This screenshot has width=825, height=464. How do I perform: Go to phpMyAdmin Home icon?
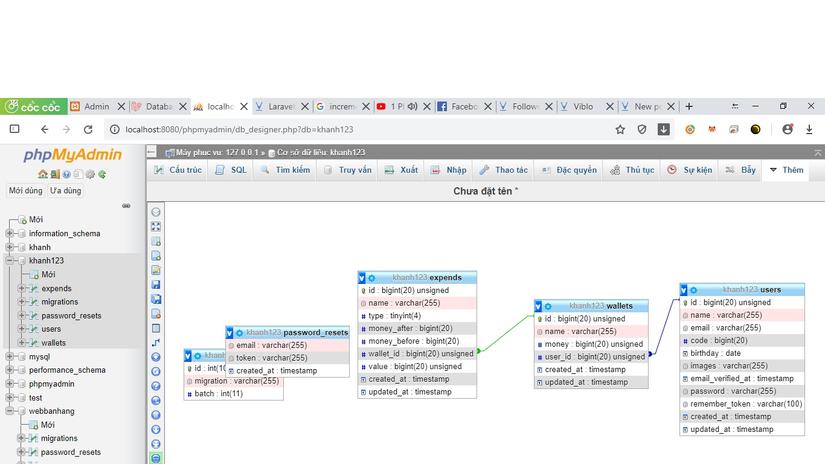43,174
